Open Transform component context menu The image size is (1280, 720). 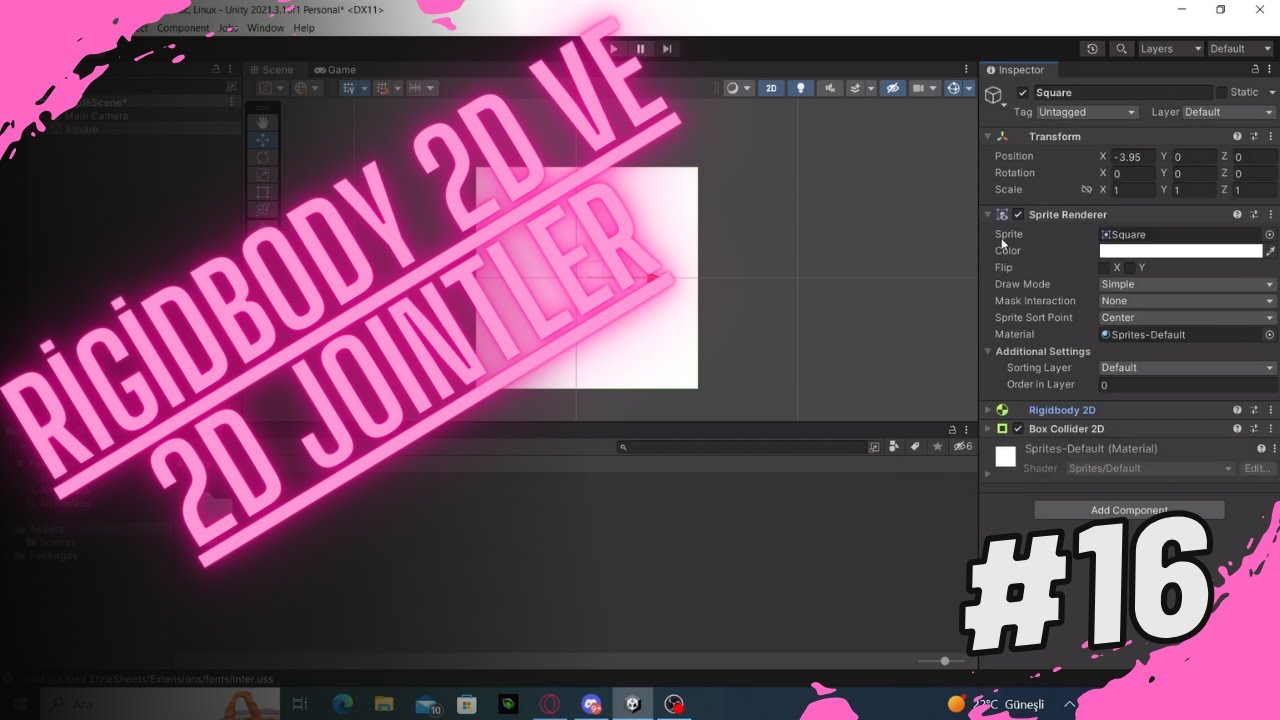(1270, 136)
